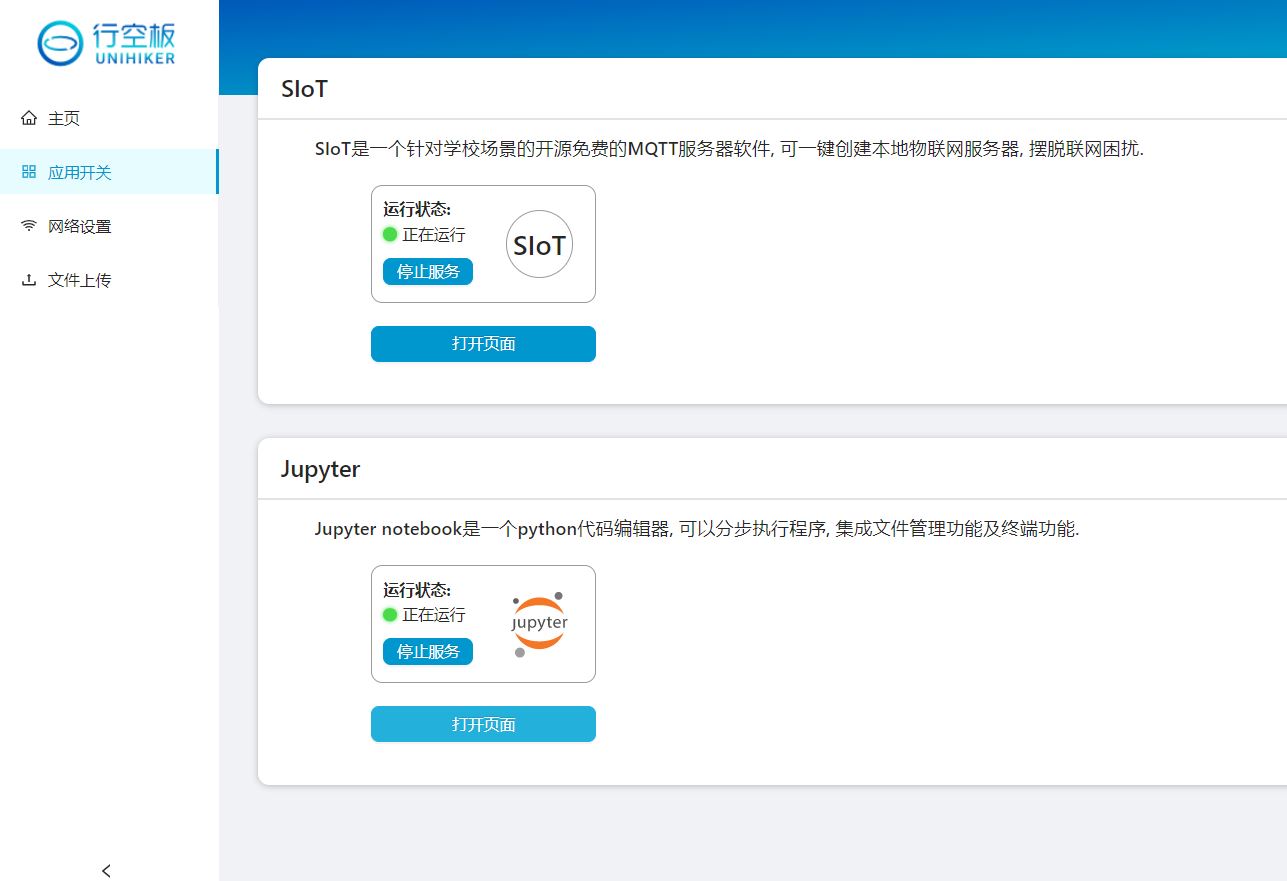Open the Jupyter page with 打开页面
This screenshot has height=881, width=1287.
pyautogui.click(x=483, y=724)
